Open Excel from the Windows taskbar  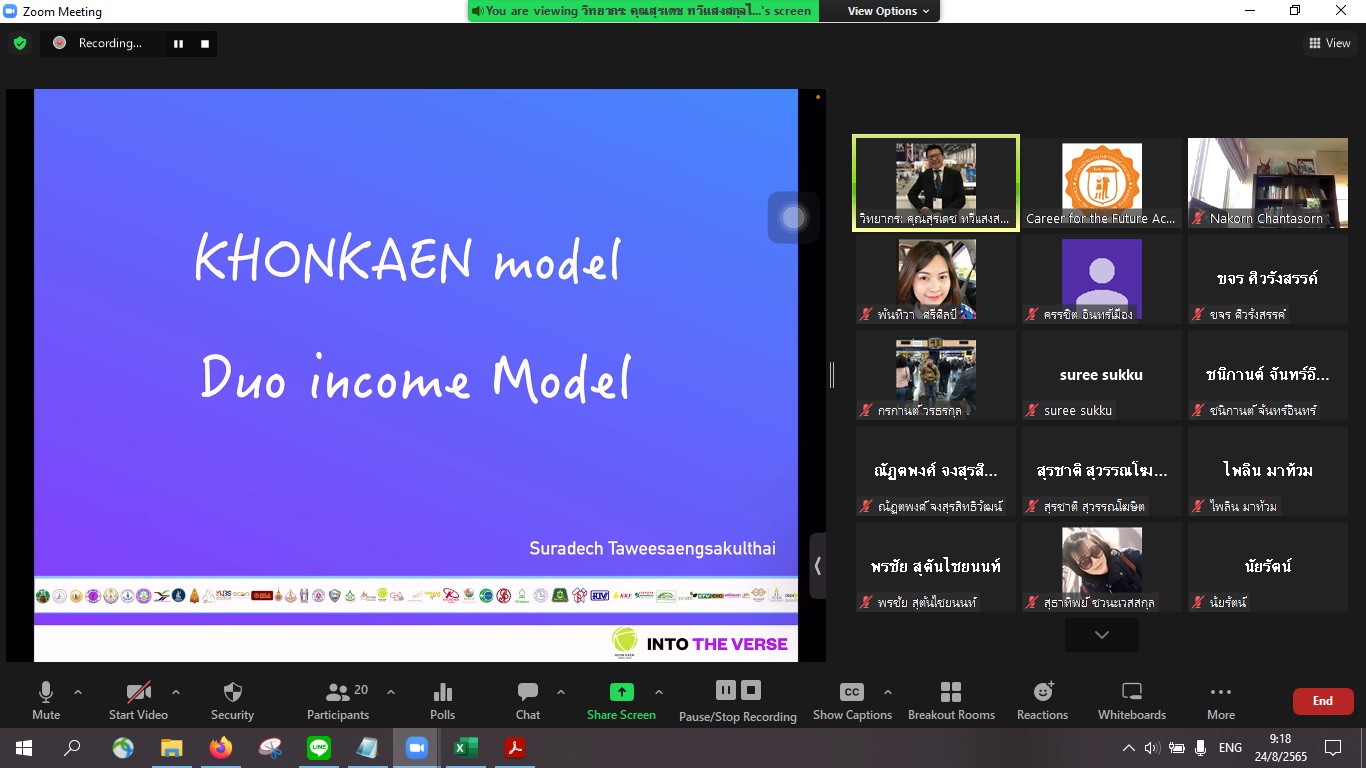pyautogui.click(x=466, y=747)
